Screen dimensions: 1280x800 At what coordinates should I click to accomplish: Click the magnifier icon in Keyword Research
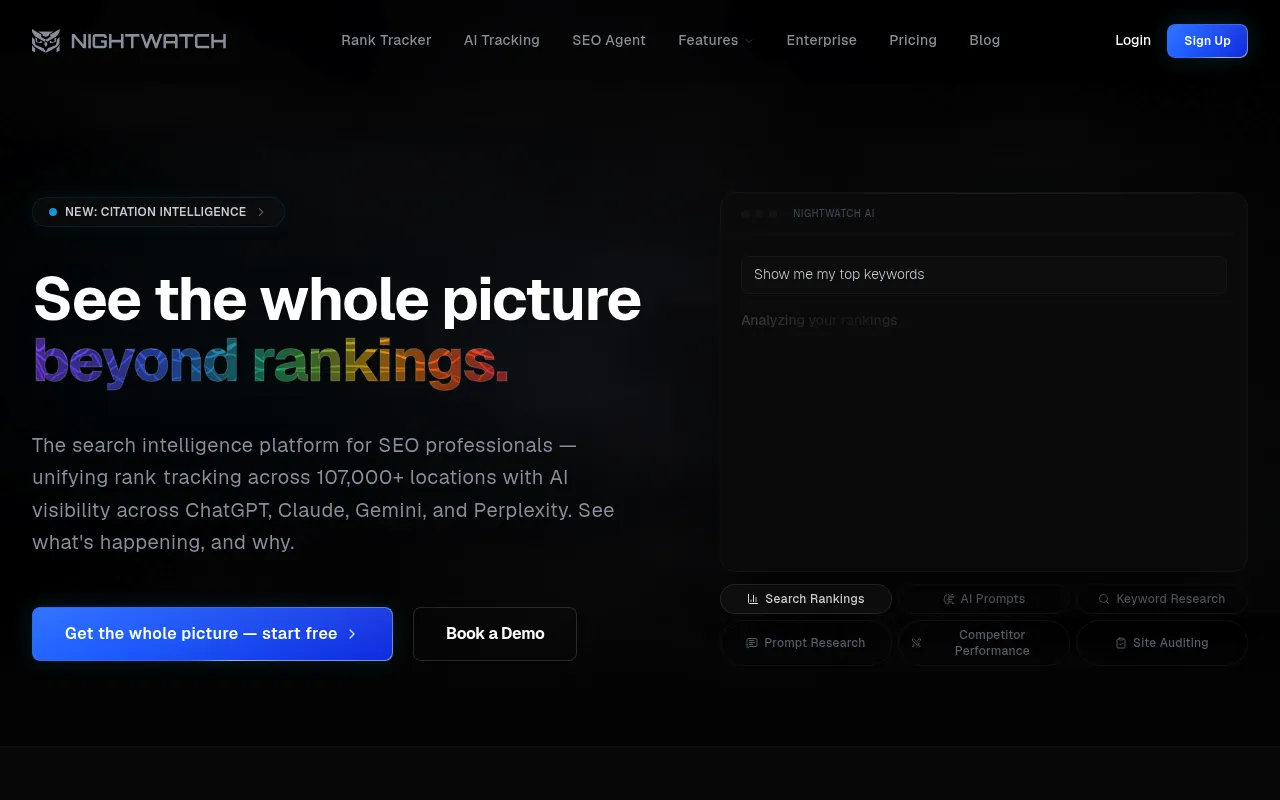click(1104, 599)
